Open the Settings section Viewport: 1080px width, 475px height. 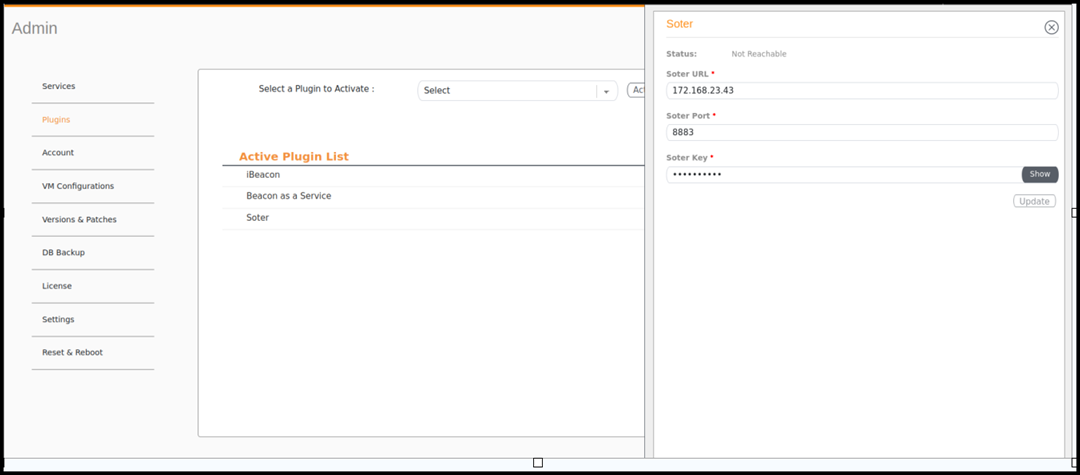(x=58, y=319)
